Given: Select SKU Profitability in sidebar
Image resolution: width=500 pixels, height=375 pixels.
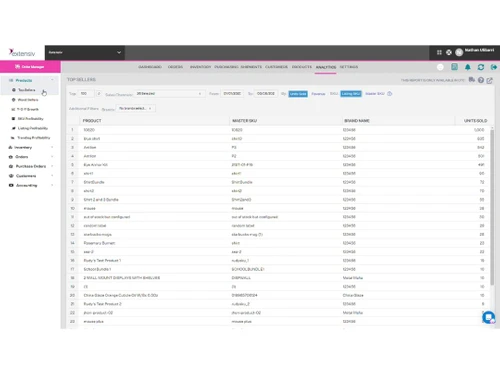Looking at the screenshot, I should tap(30, 119).
